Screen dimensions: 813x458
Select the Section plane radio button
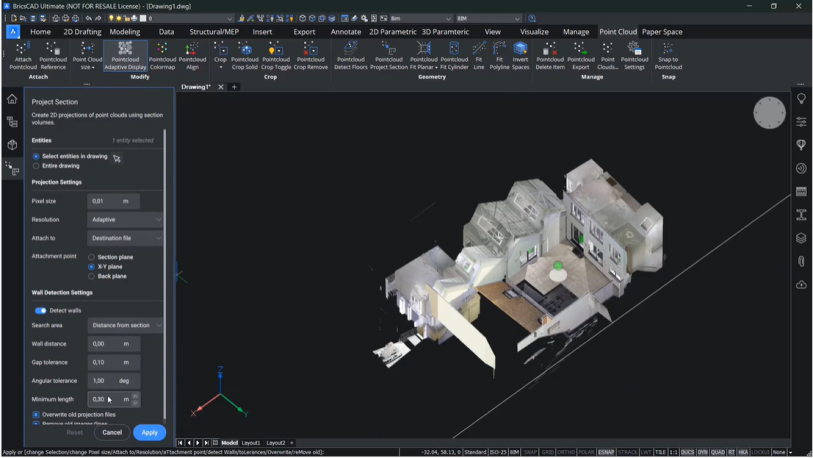coord(92,257)
